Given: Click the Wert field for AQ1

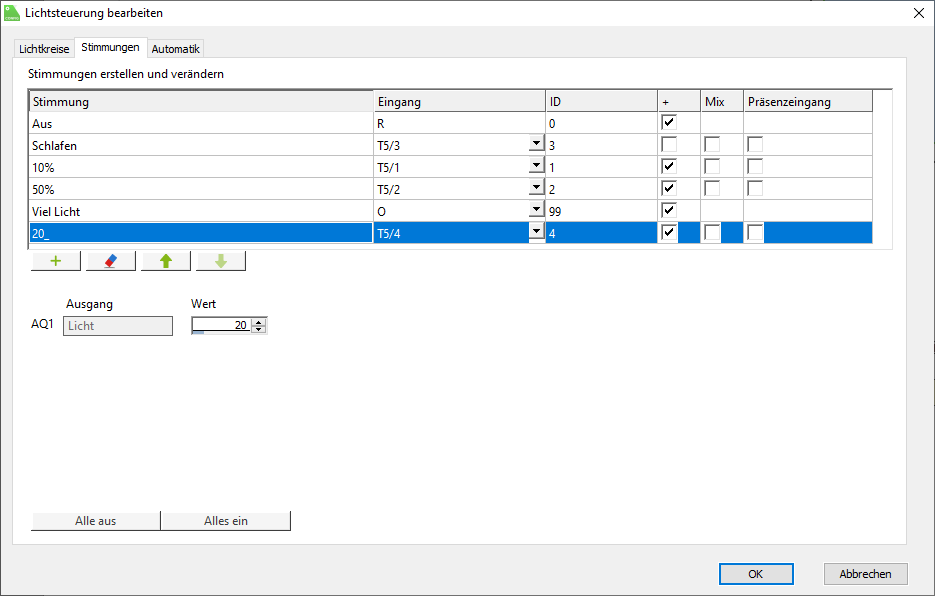Looking at the screenshot, I should tap(222, 325).
